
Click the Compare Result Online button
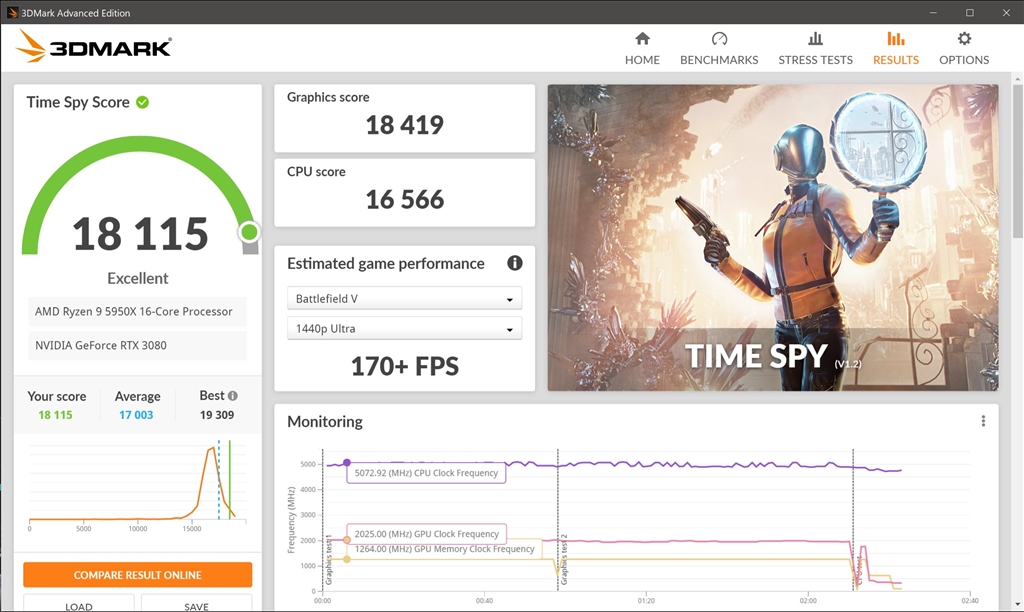point(138,575)
